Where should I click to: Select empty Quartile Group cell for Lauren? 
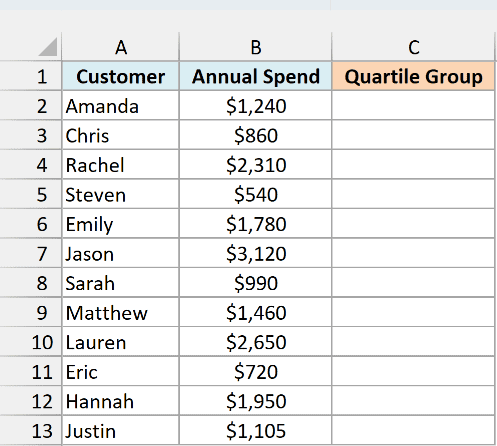coord(413,342)
